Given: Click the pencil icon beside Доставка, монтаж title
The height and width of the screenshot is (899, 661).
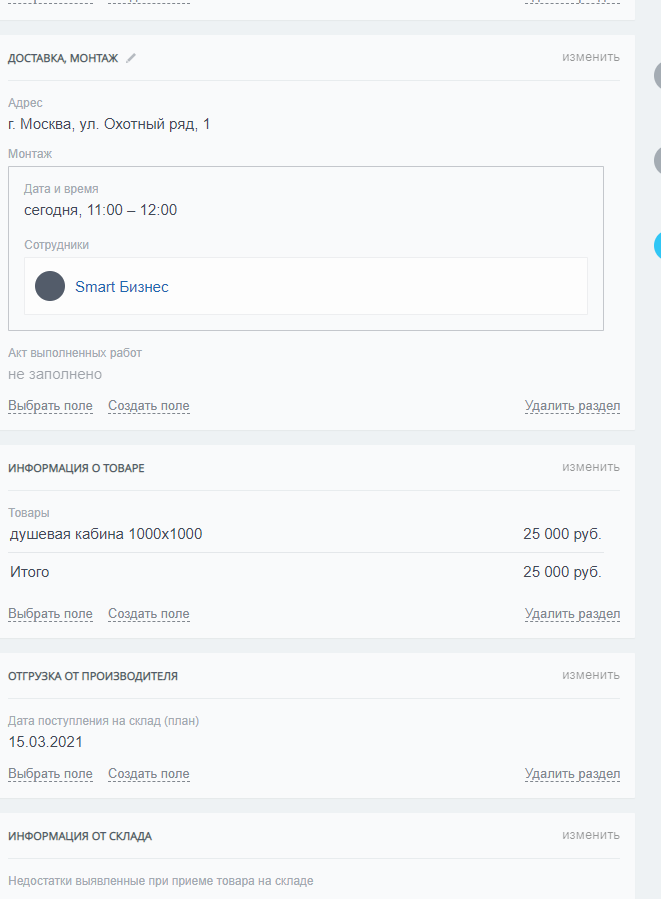Looking at the screenshot, I should (x=131, y=58).
